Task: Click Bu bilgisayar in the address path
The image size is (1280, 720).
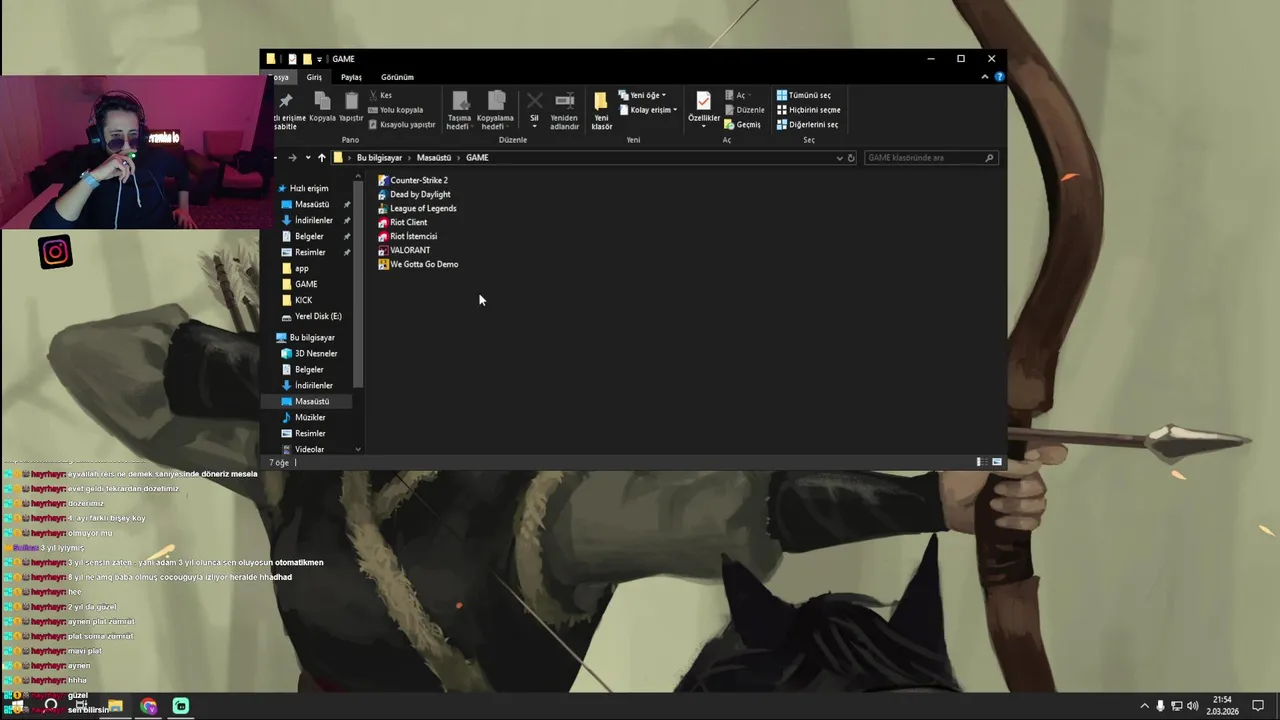Action: click(379, 158)
